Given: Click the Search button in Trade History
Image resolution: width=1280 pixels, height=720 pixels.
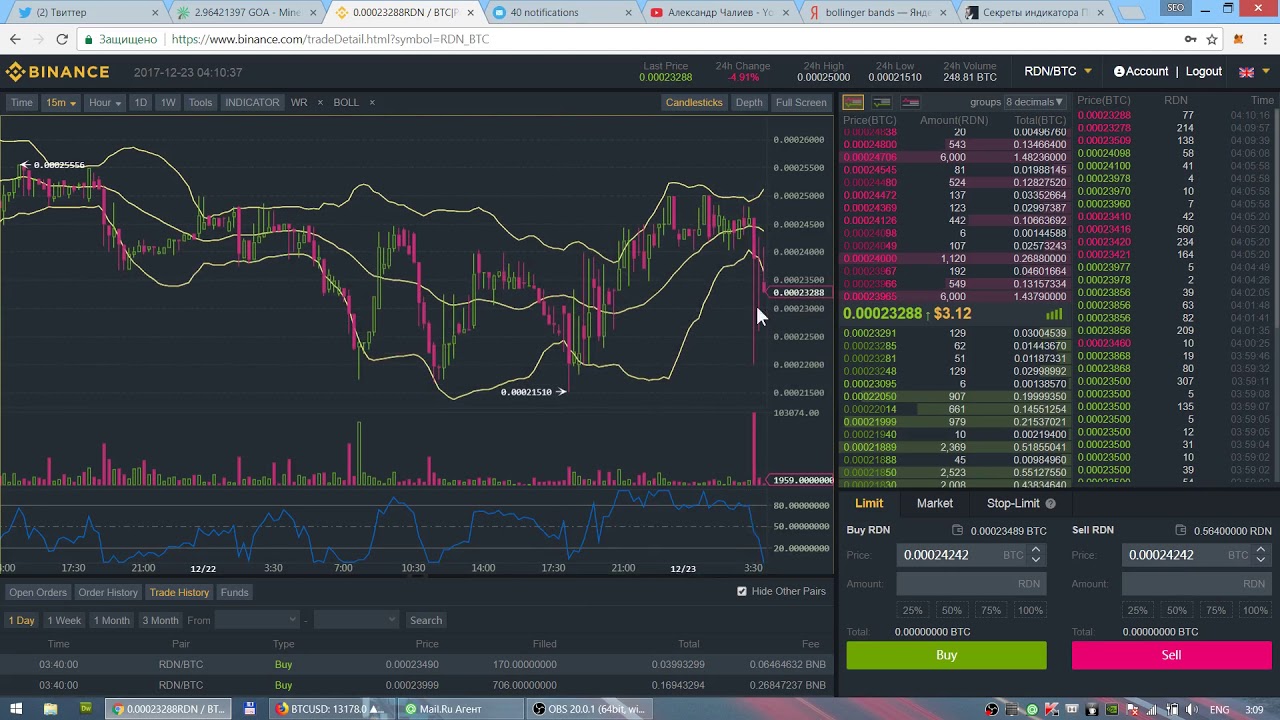Looking at the screenshot, I should (426, 620).
